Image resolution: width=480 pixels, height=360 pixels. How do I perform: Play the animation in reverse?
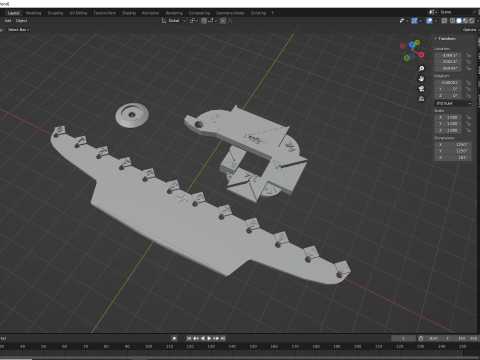pyautogui.click(x=203, y=338)
